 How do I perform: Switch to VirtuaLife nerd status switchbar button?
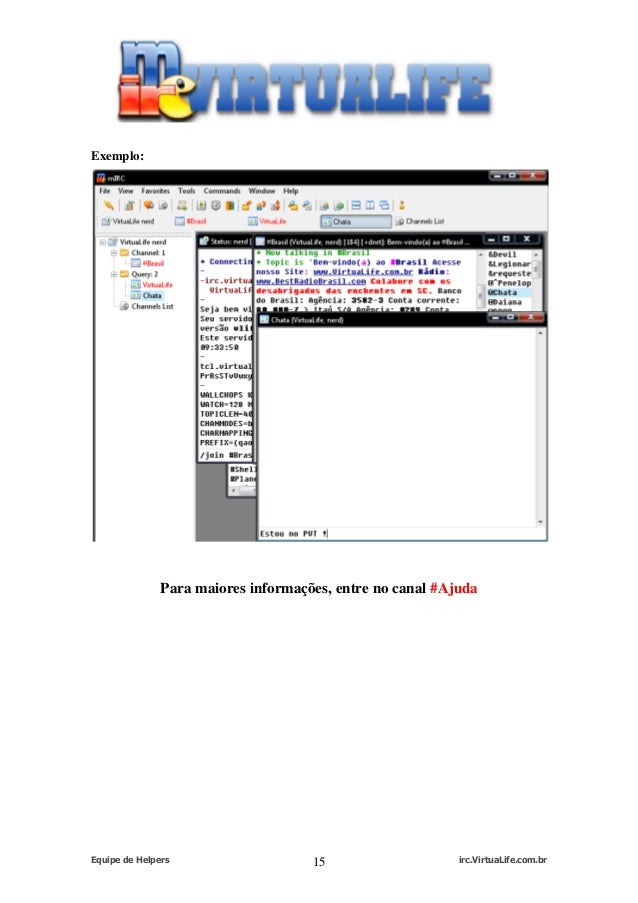128,221
